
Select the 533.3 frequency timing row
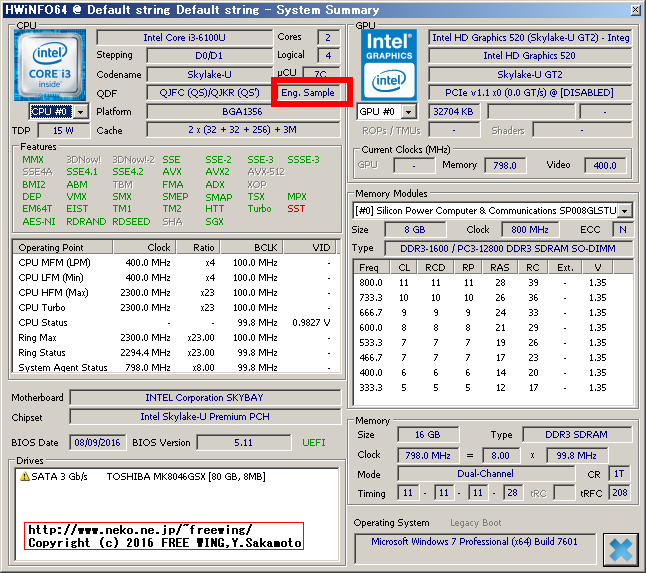click(493, 343)
